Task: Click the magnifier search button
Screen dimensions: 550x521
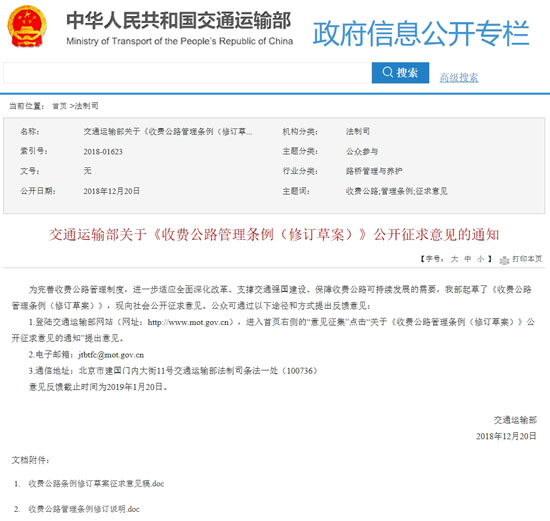Action: [400, 73]
